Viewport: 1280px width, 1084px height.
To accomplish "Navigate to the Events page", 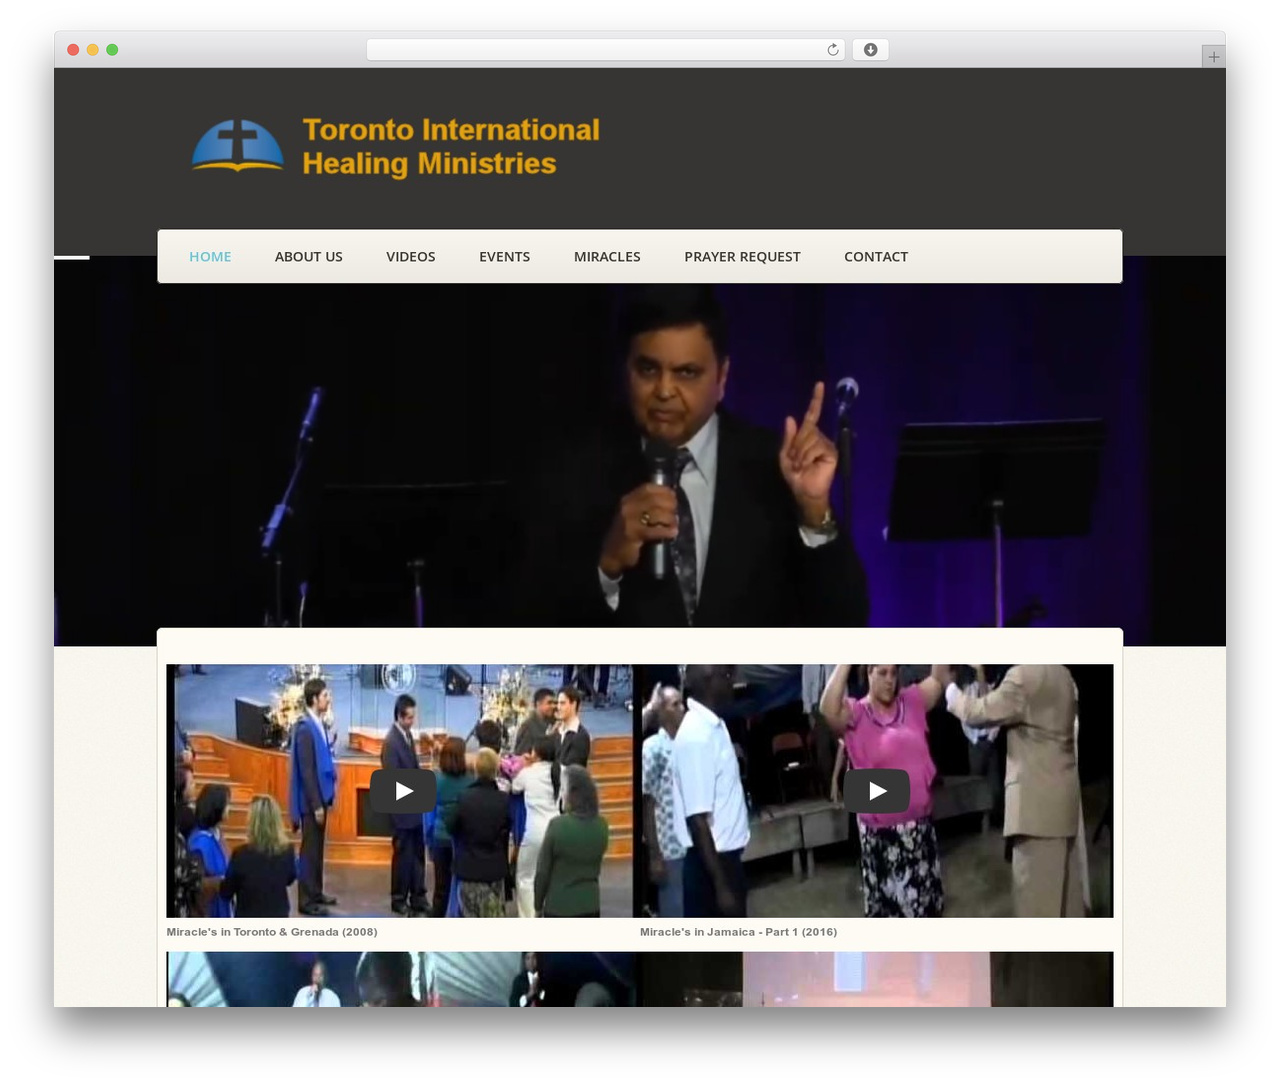I will pyautogui.click(x=505, y=257).
